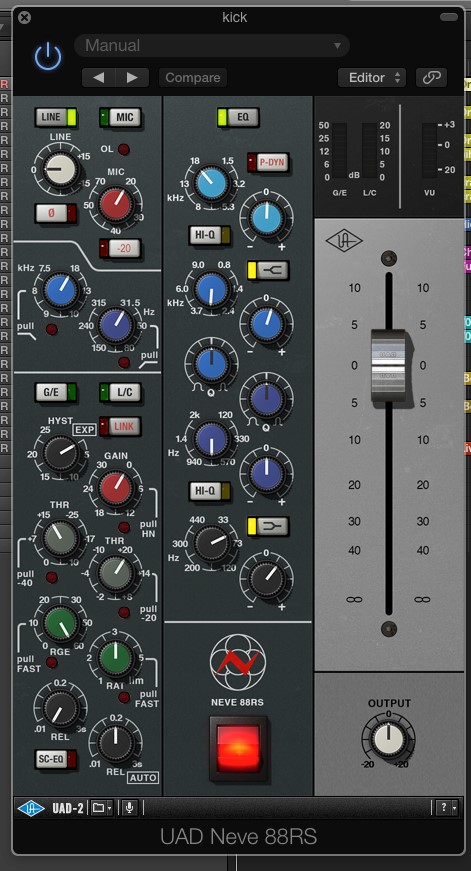Viewport: 471px width, 871px height.
Task: Click the low band gain knob at bottom
Action: [x=267, y=579]
